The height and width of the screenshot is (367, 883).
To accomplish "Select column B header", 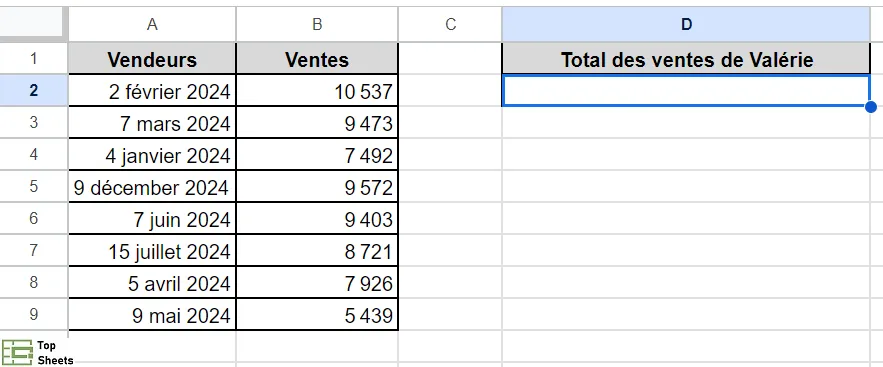I will [317, 24].
